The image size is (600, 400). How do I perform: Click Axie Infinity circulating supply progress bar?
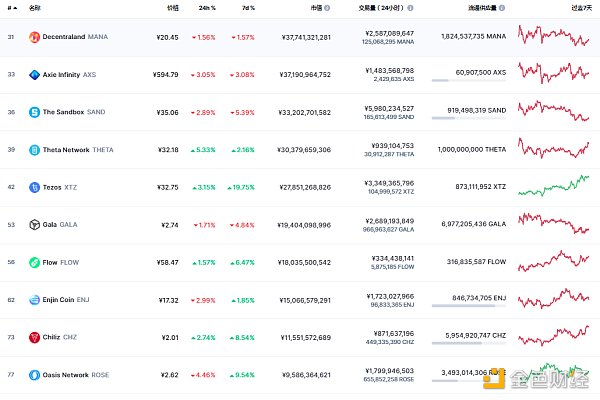pyautogui.click(x=469, y=80)
